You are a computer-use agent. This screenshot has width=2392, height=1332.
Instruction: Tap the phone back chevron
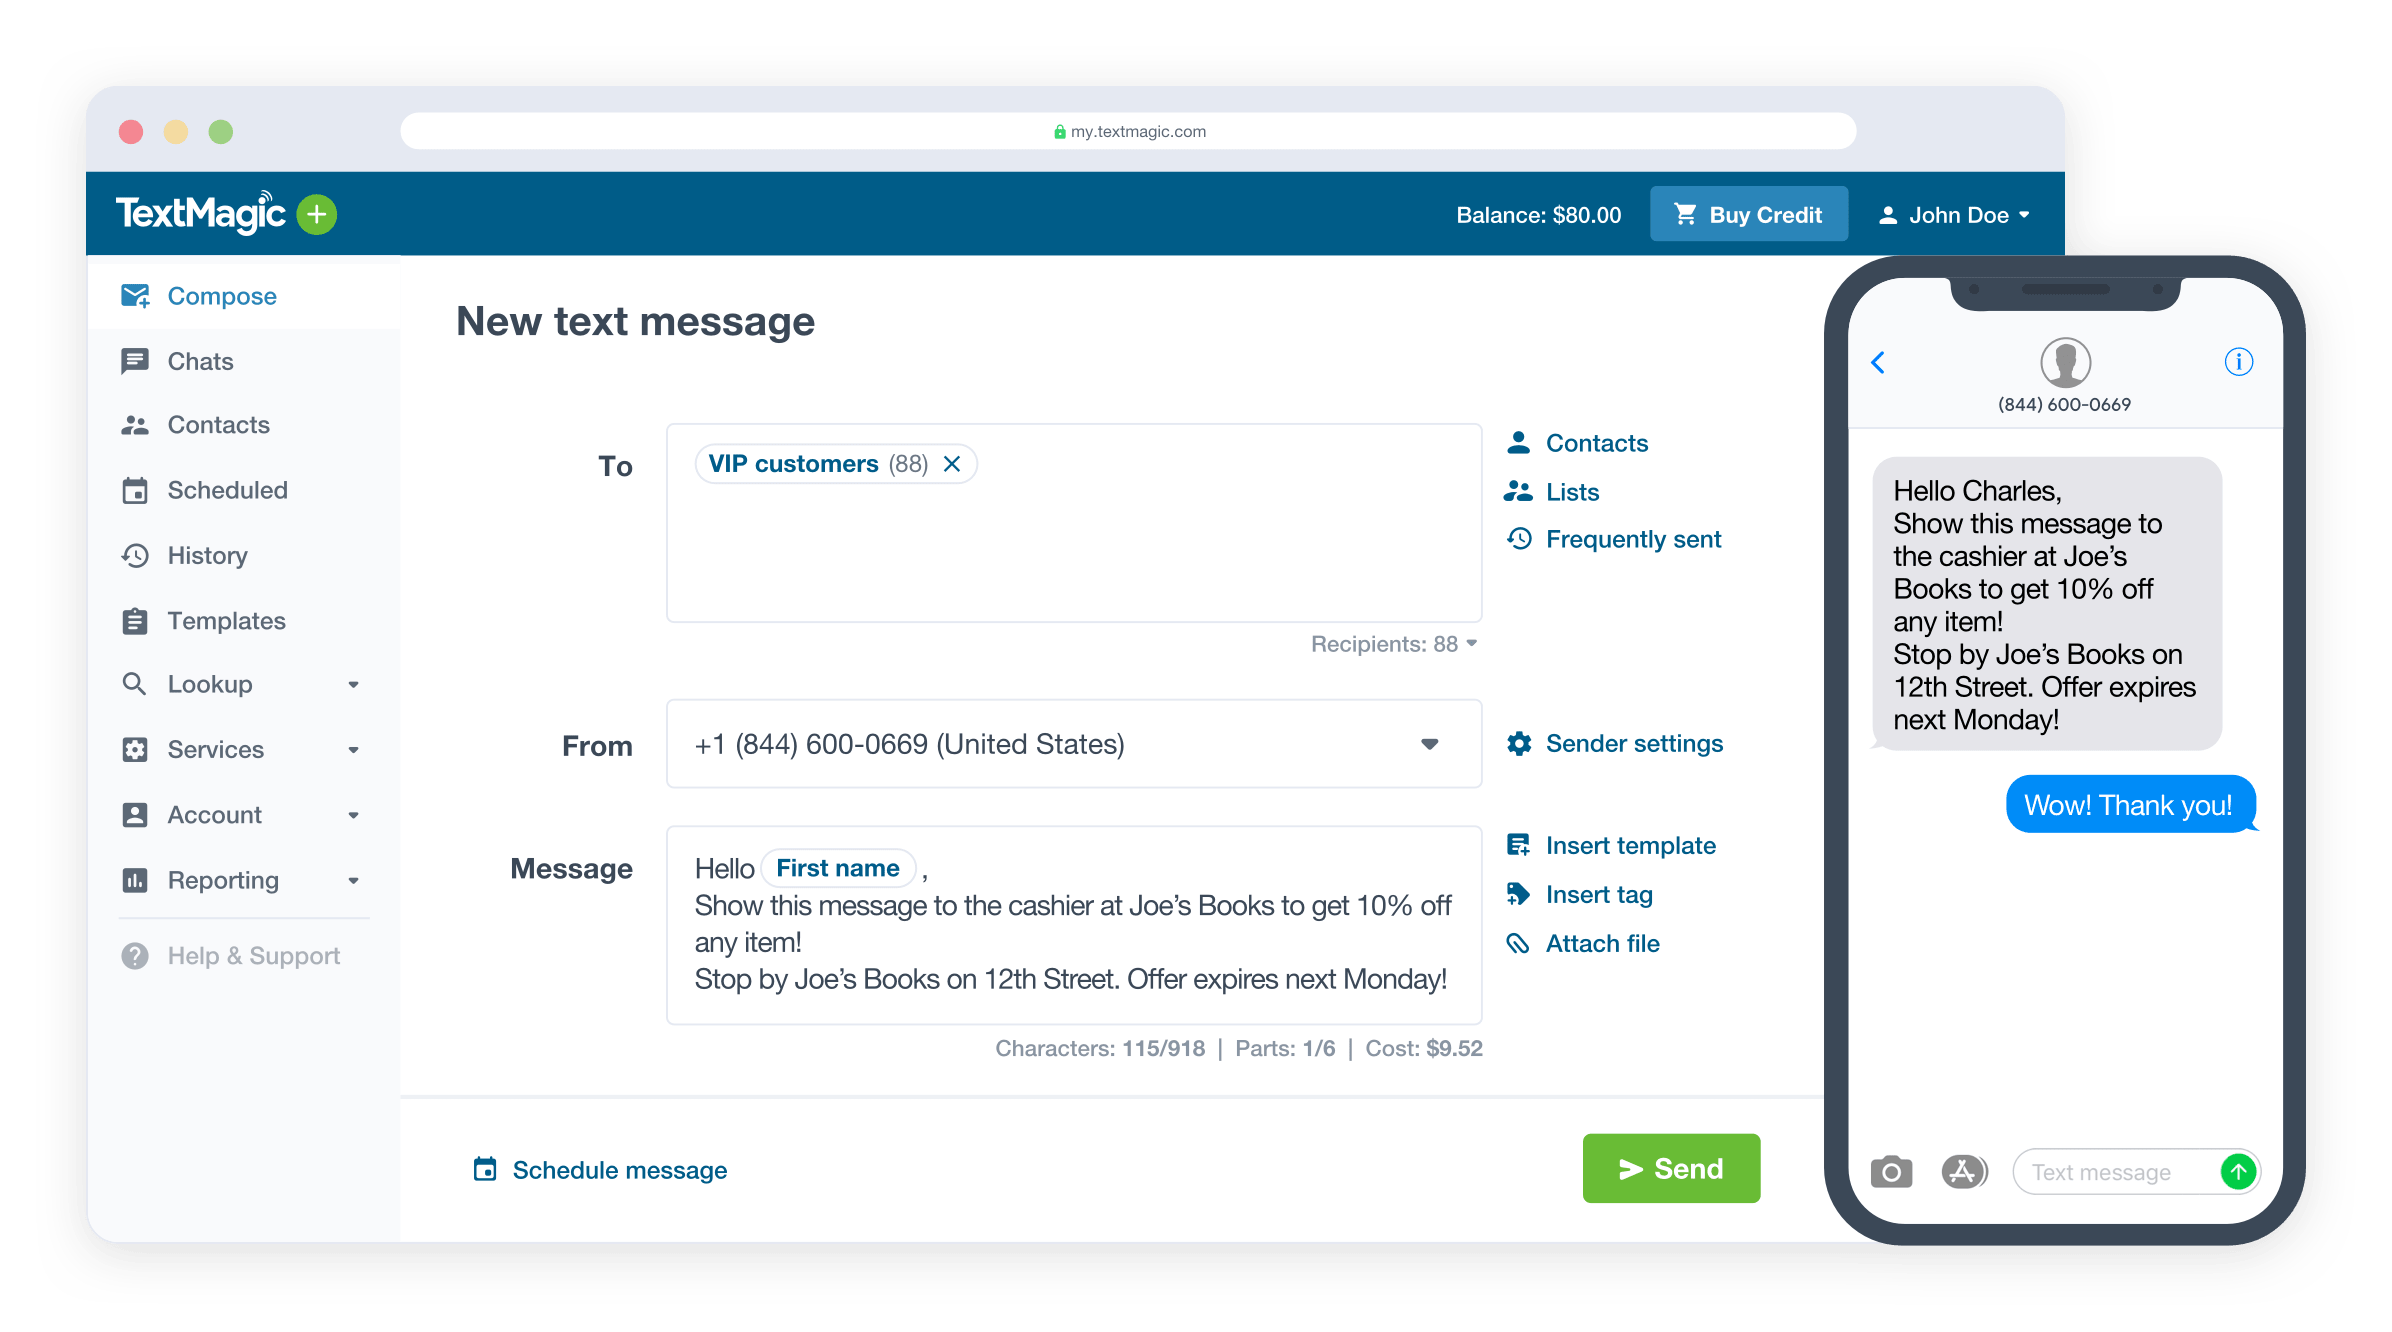pos(1878,362)
